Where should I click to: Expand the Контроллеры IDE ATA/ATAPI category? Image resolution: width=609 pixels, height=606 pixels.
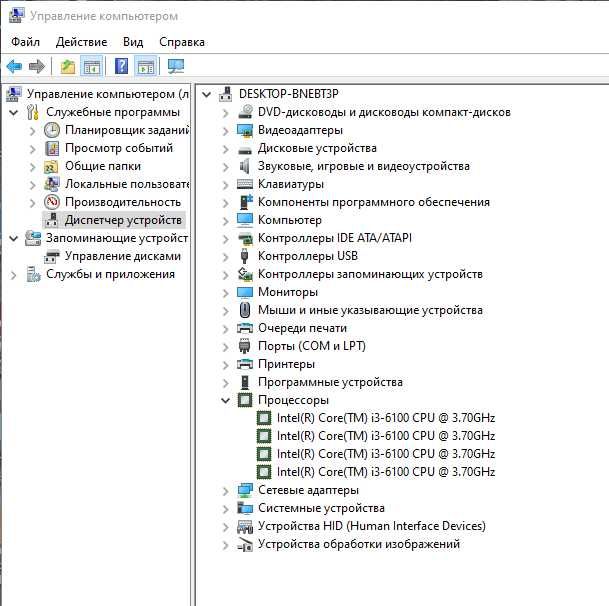[225, 239]
